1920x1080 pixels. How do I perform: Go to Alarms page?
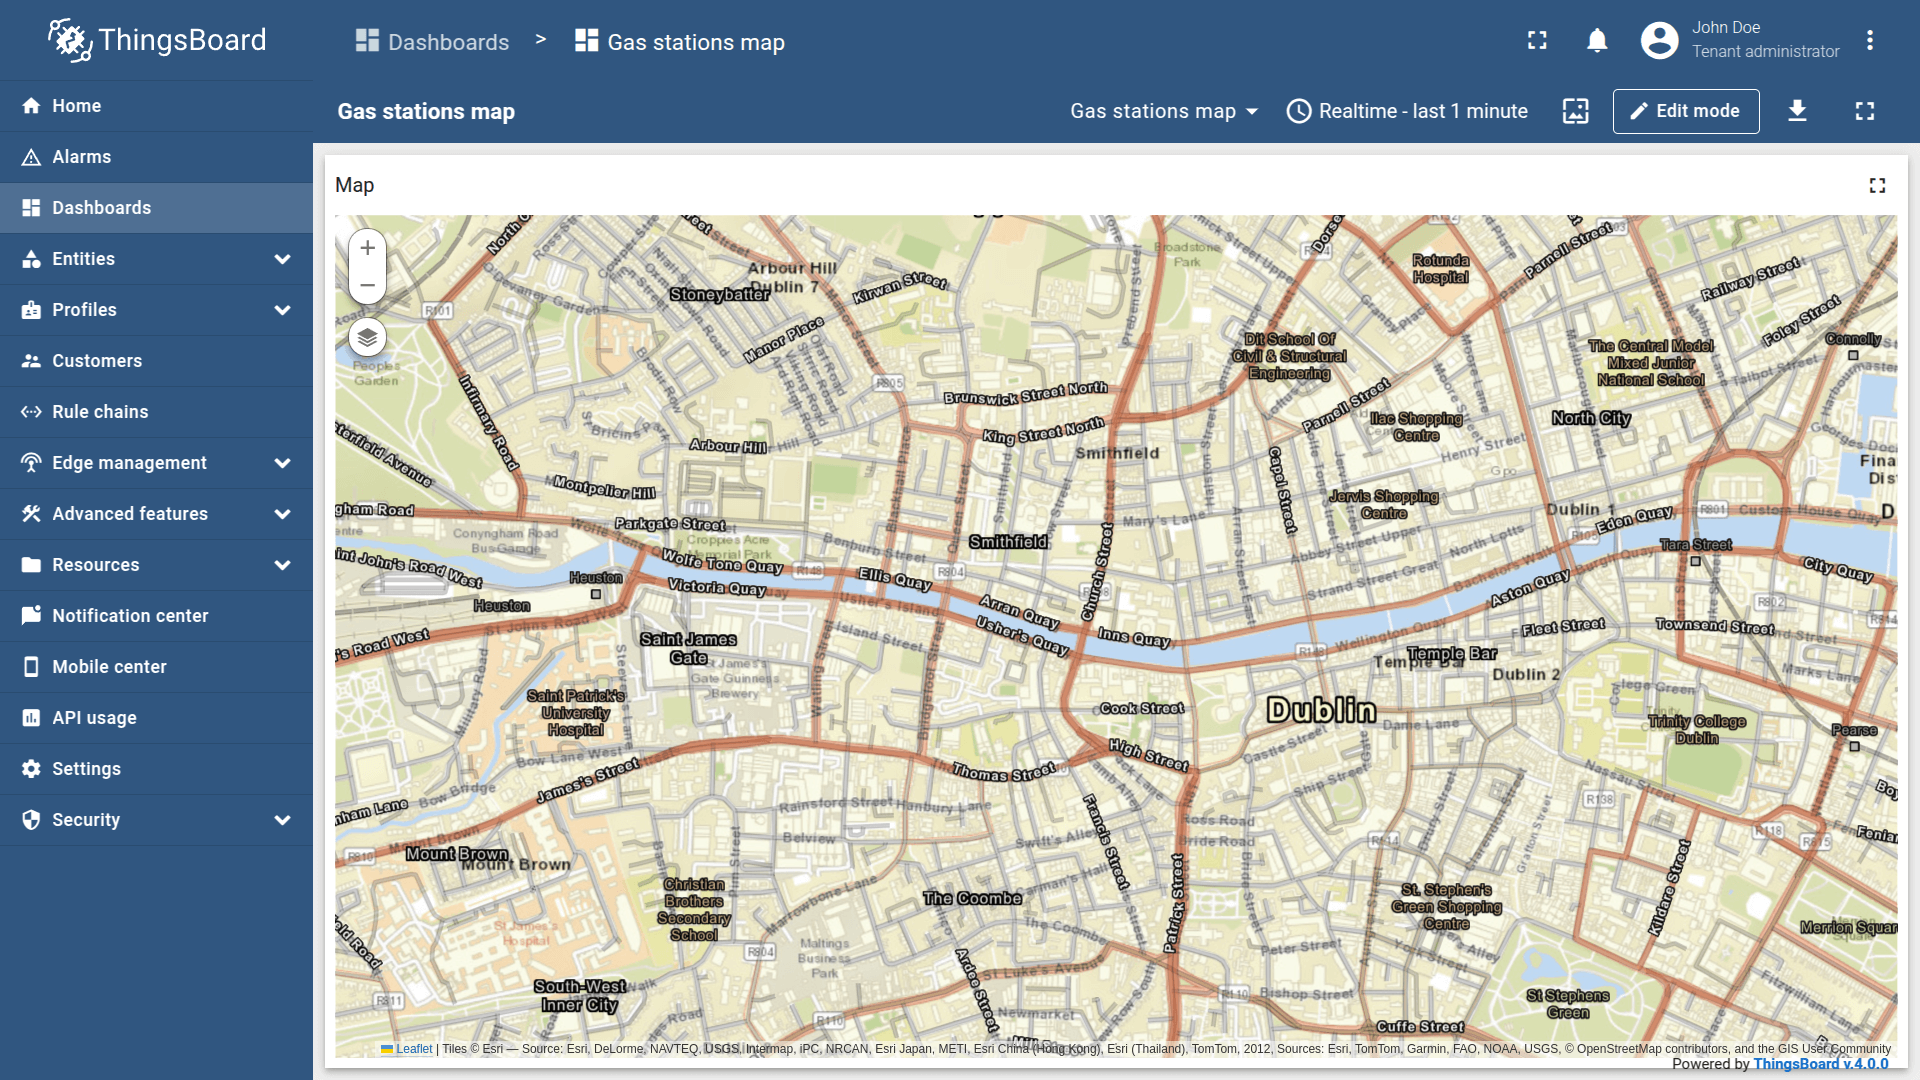click(x=82, y=157)
